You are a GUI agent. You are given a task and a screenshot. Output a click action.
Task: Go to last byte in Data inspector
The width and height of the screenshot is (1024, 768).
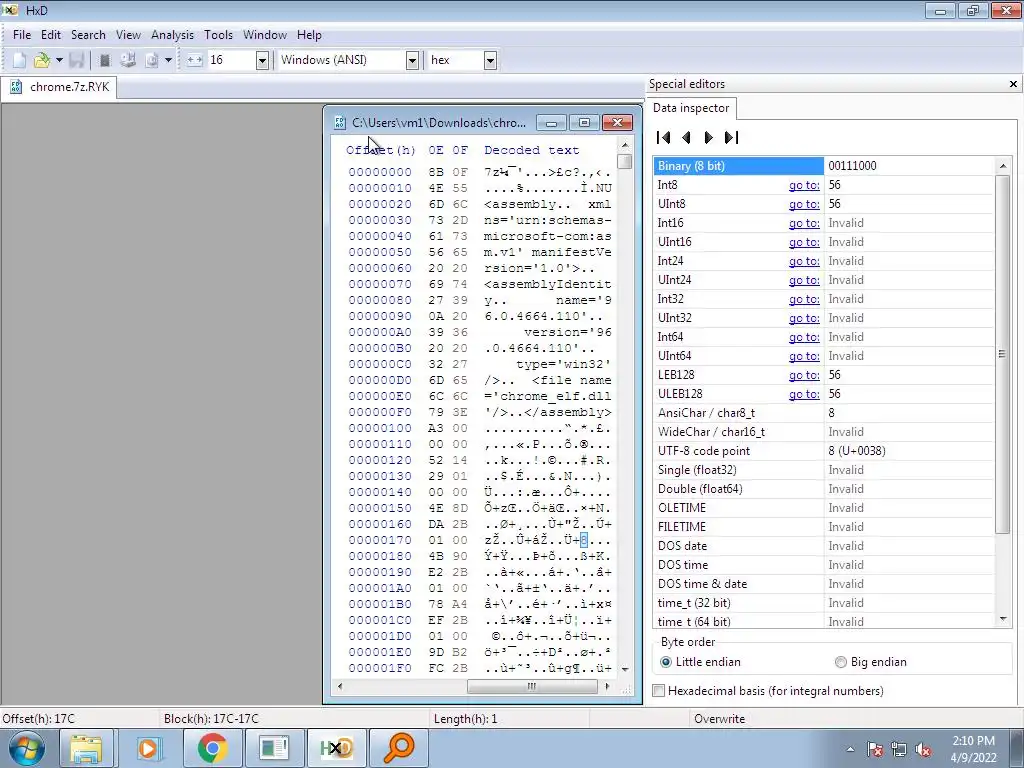(x=731, y=137)
